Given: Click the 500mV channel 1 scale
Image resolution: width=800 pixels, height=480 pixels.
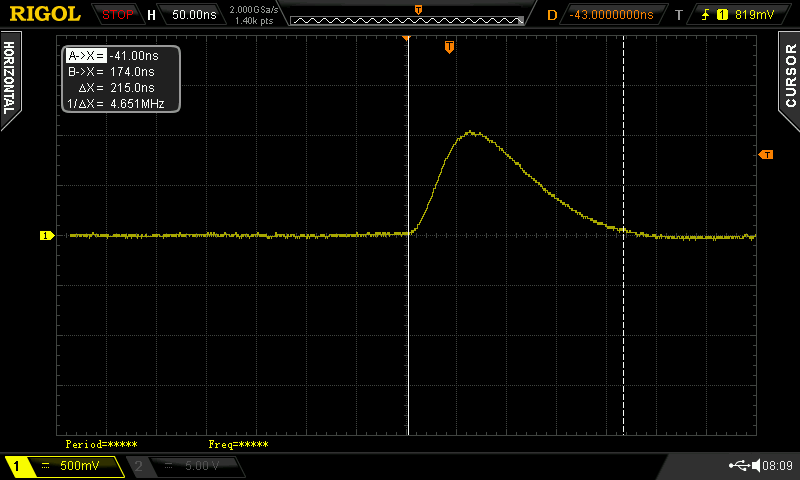Looking at the screenshot, I should click(x=80, y=466).
